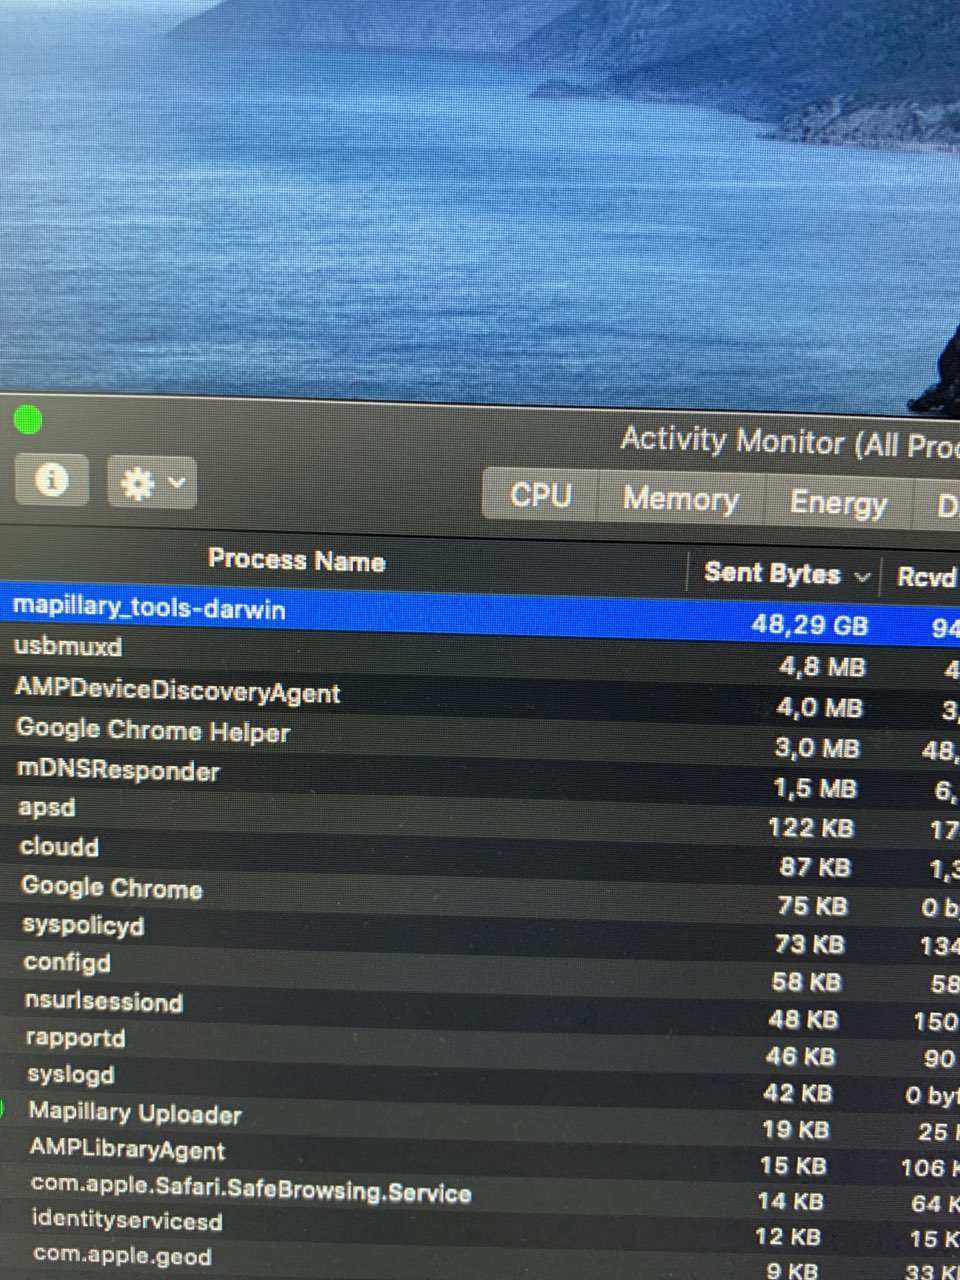Click the 15 KB sent bytes value
This screenshot has height=1280, width=960.
pos(793,1166)
